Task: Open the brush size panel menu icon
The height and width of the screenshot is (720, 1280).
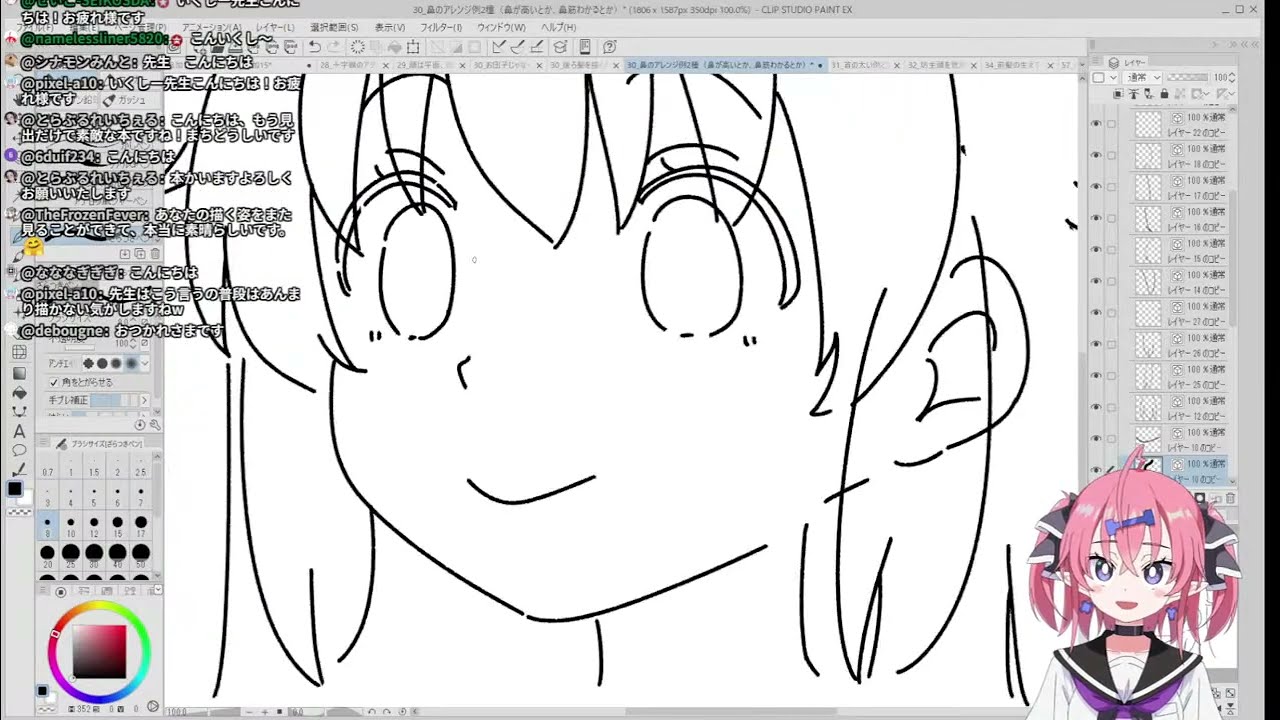Action: coord(42,443)
